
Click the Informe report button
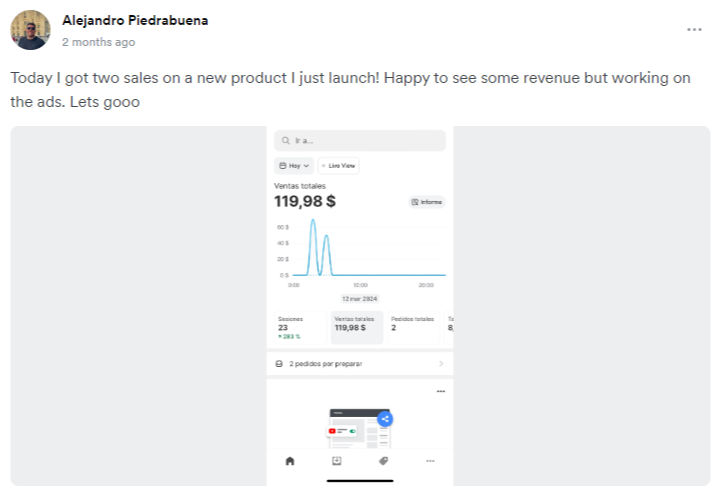pos(427,202)
